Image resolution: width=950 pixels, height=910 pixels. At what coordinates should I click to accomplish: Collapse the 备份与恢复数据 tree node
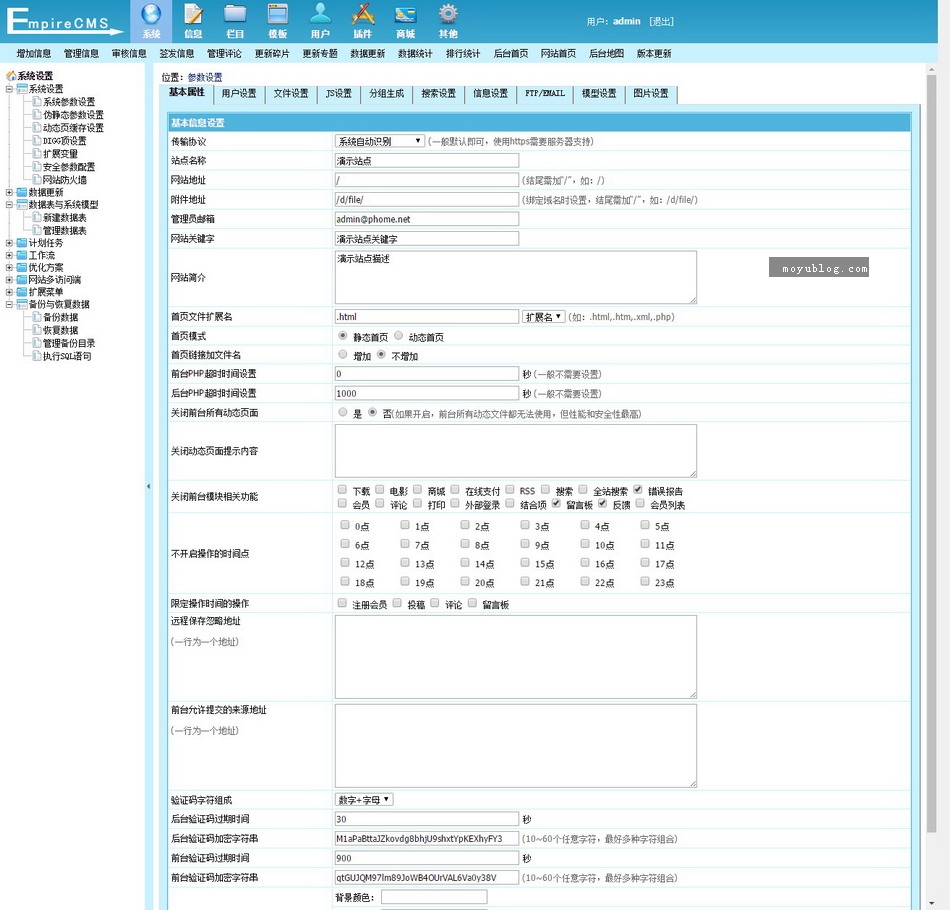tap(9, 304)
